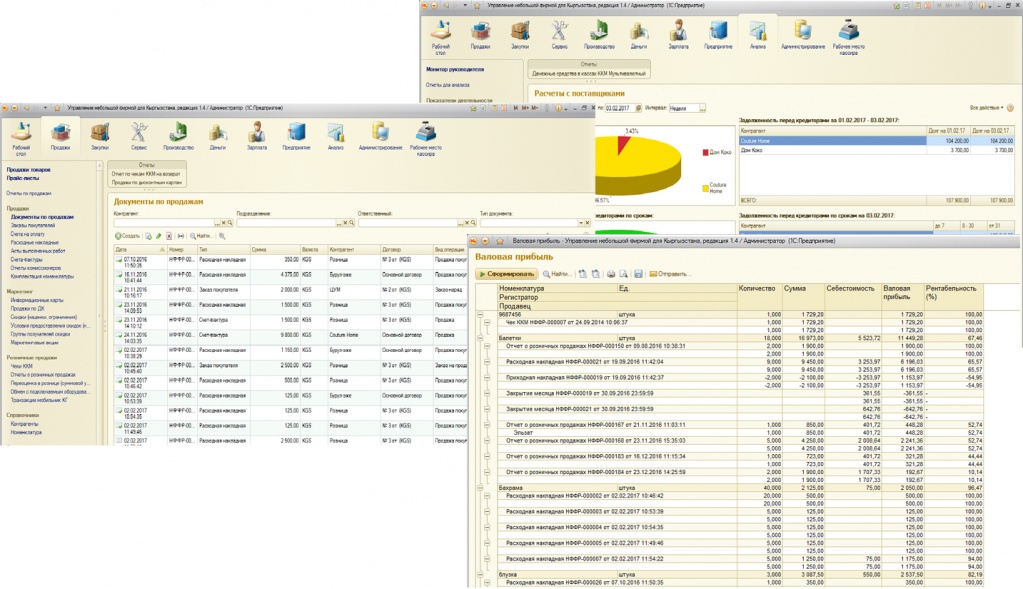Screen dimensions: 1023x589
Task: Click the Сформировать button in Валовая прибыль
Action: (x=506, y=274)
